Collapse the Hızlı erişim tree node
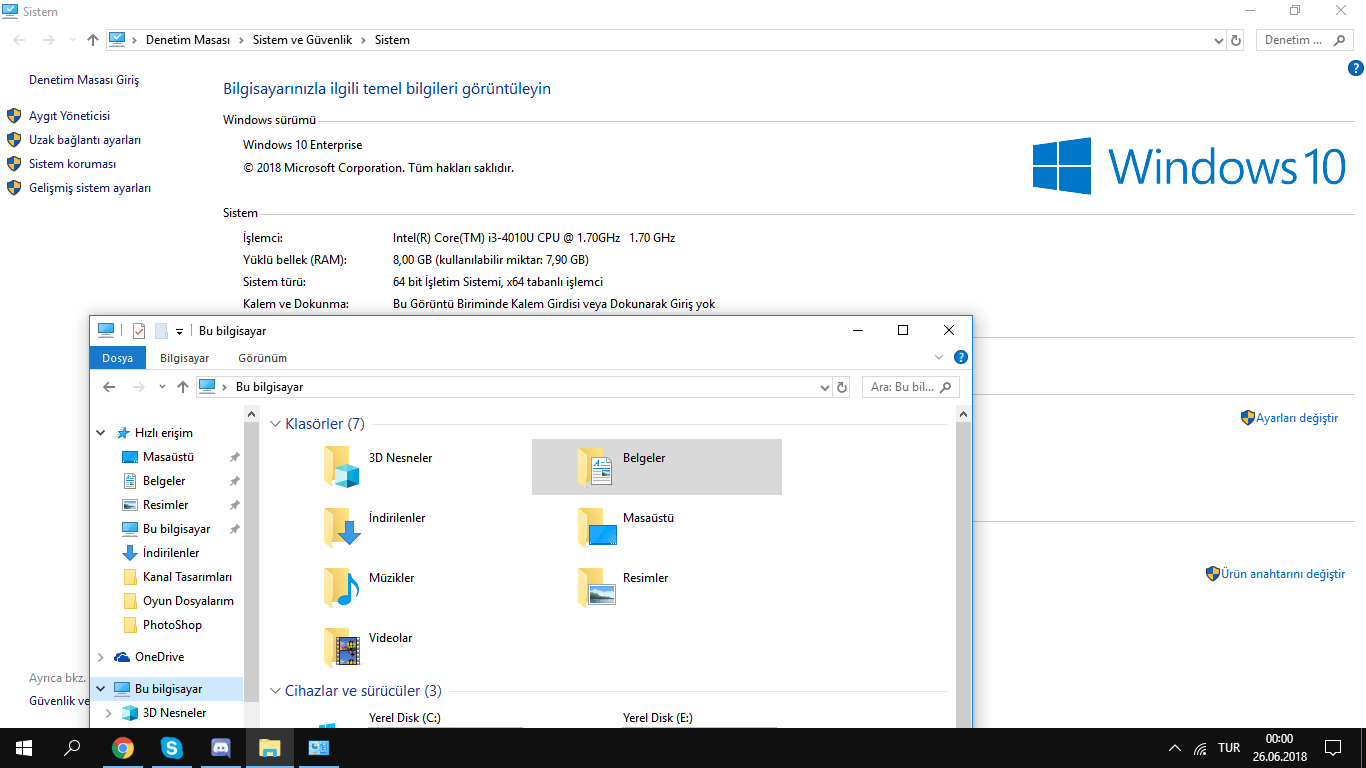The height and width of the screenshot is (768, 1366). point(101,433)
